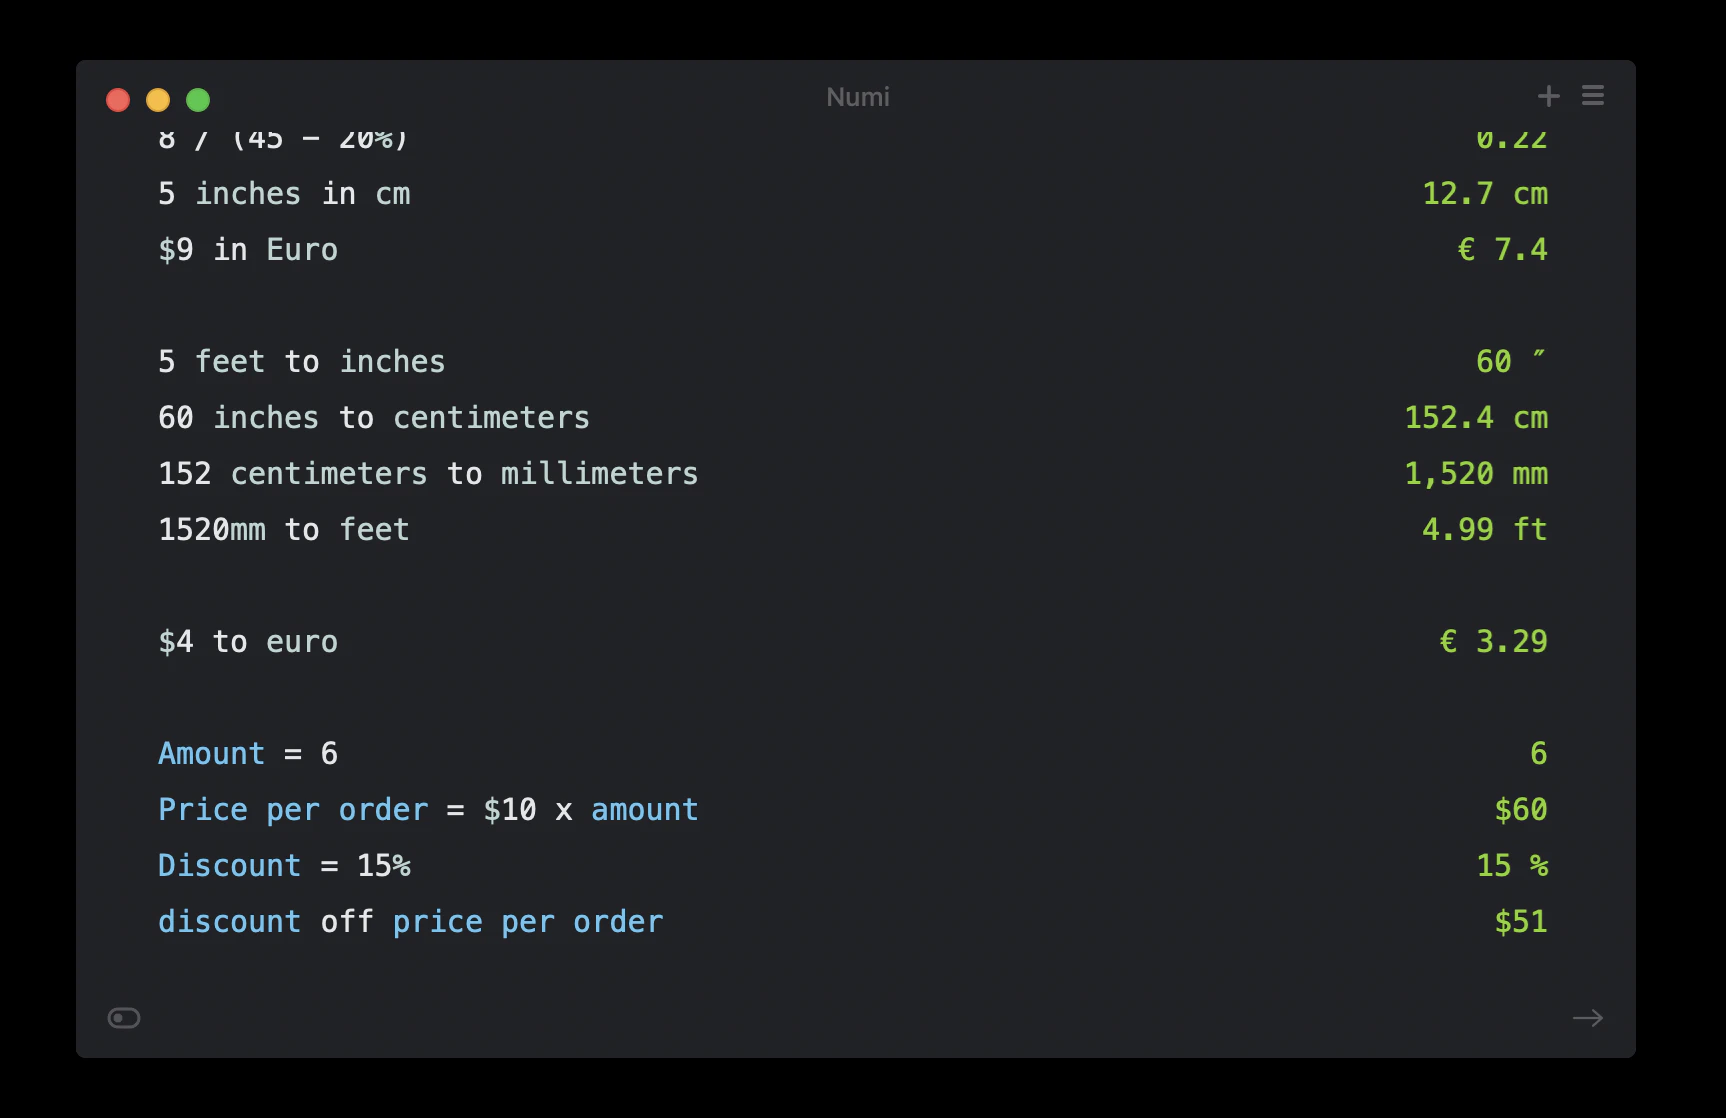
Task: Click the result 12.7 cm
Action: click(1484, 194)
